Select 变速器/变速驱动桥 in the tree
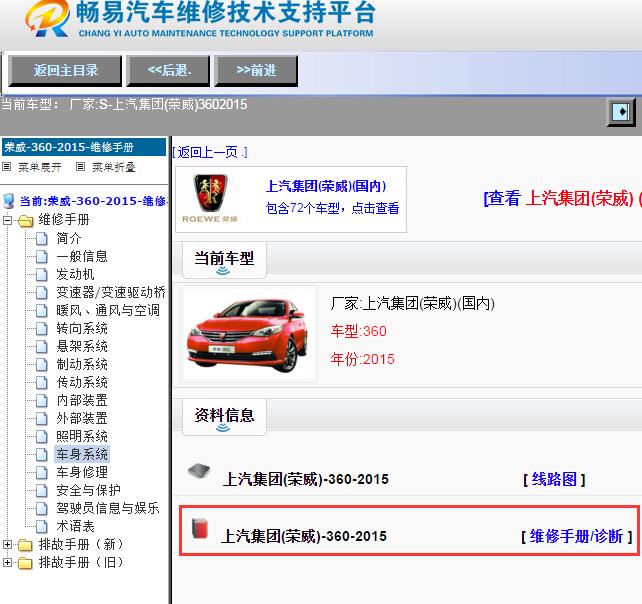 pos(111,292)
